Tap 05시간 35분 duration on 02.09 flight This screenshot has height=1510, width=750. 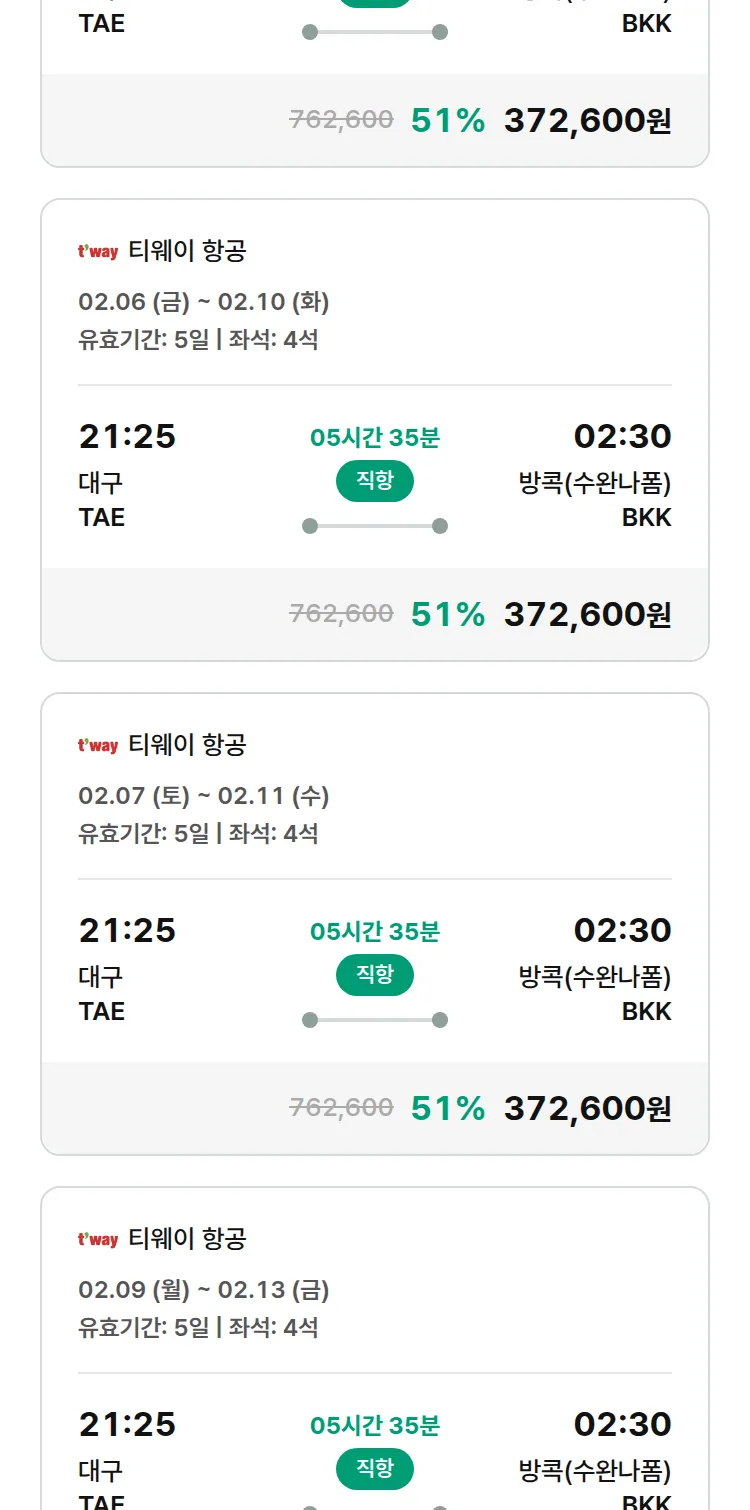[375, 1425]
